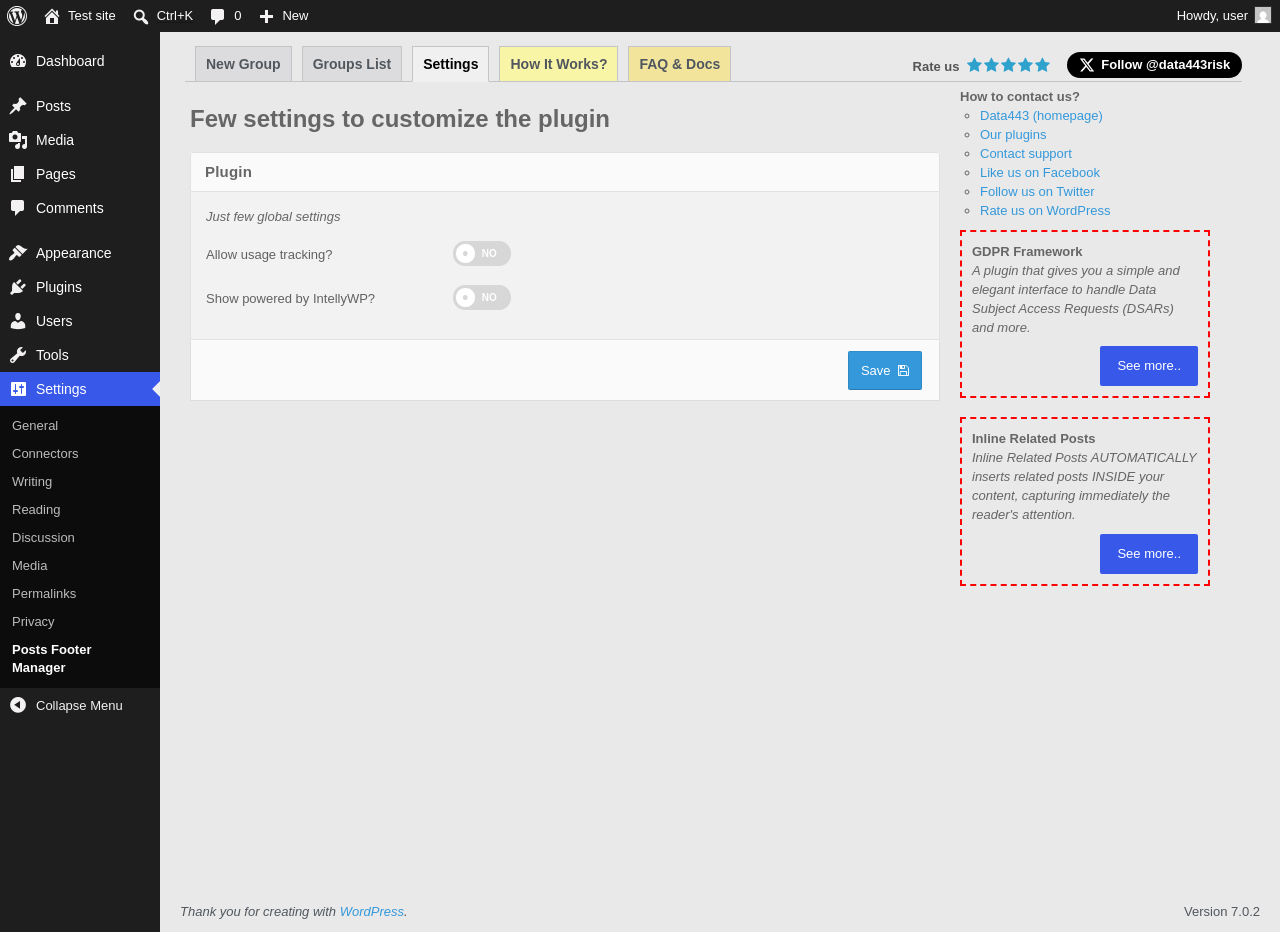Click the WordPress link in footer

[x=372, y=912]
